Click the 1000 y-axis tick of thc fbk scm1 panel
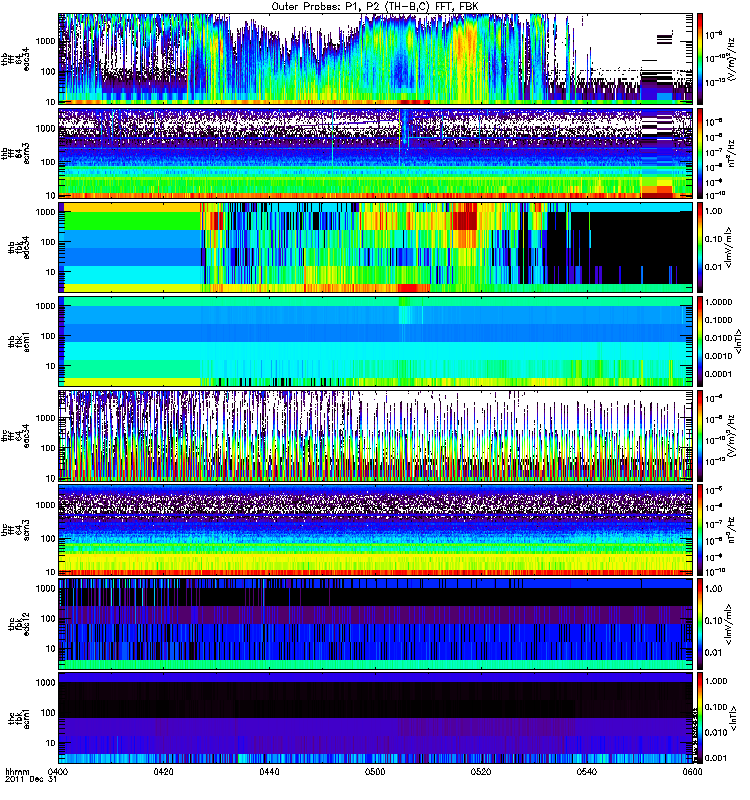This screenshot has width=750, height=800. [x=46, y=683]
